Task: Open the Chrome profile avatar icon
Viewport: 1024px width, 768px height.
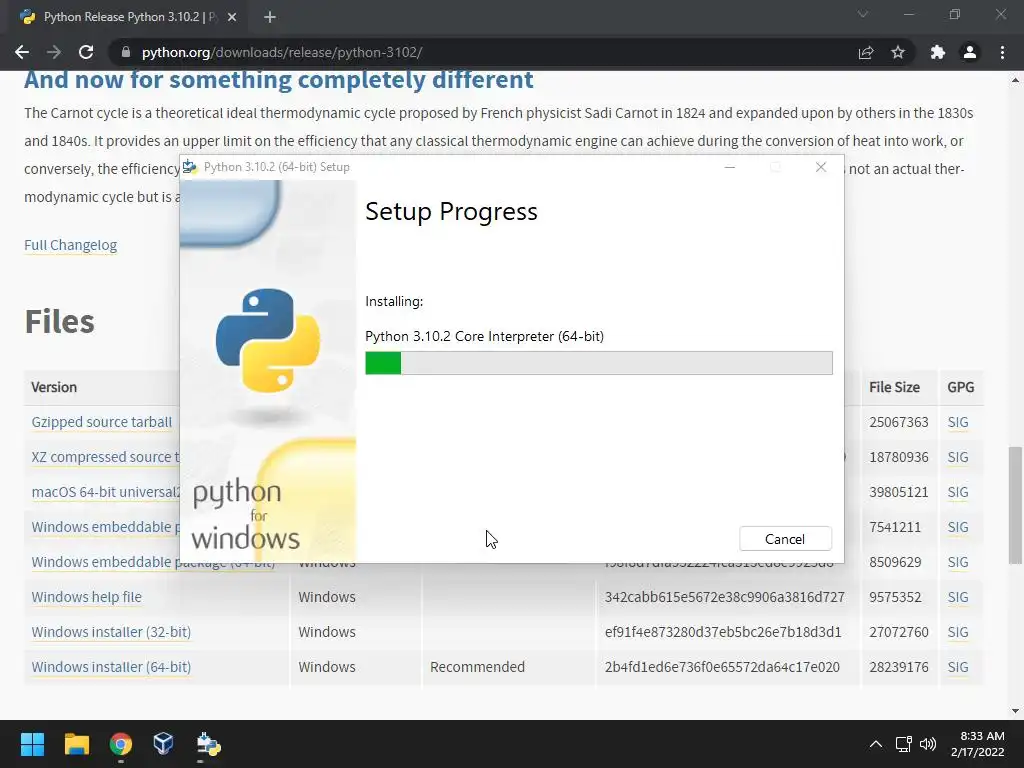Action: tap(970, 52)
